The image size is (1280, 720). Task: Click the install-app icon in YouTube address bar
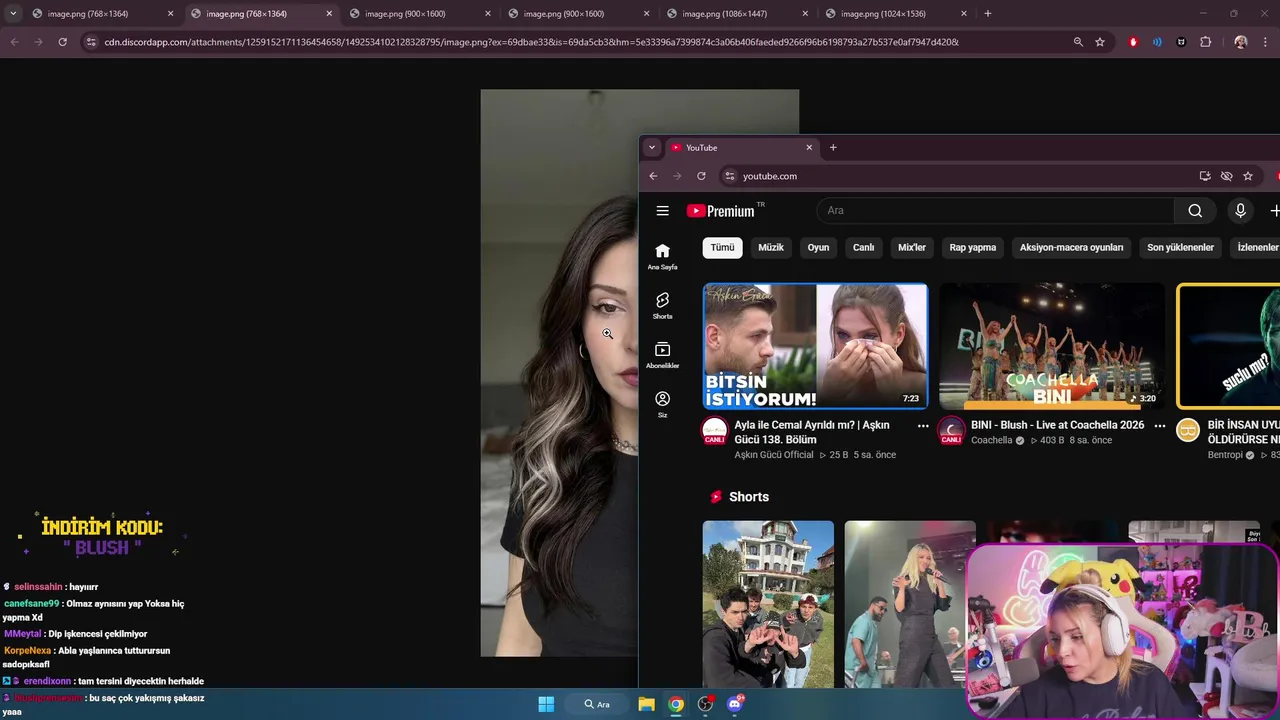[1205, 176]
